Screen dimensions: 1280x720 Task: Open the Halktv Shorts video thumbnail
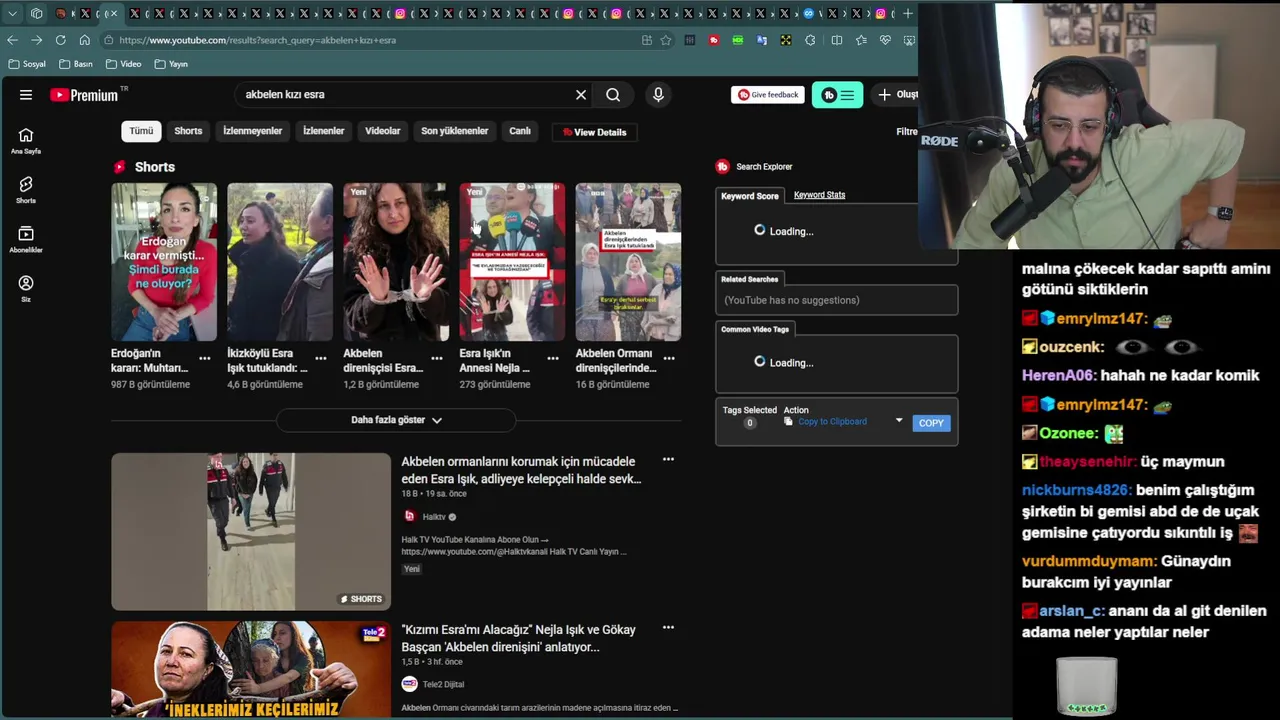tap(251, 531)
